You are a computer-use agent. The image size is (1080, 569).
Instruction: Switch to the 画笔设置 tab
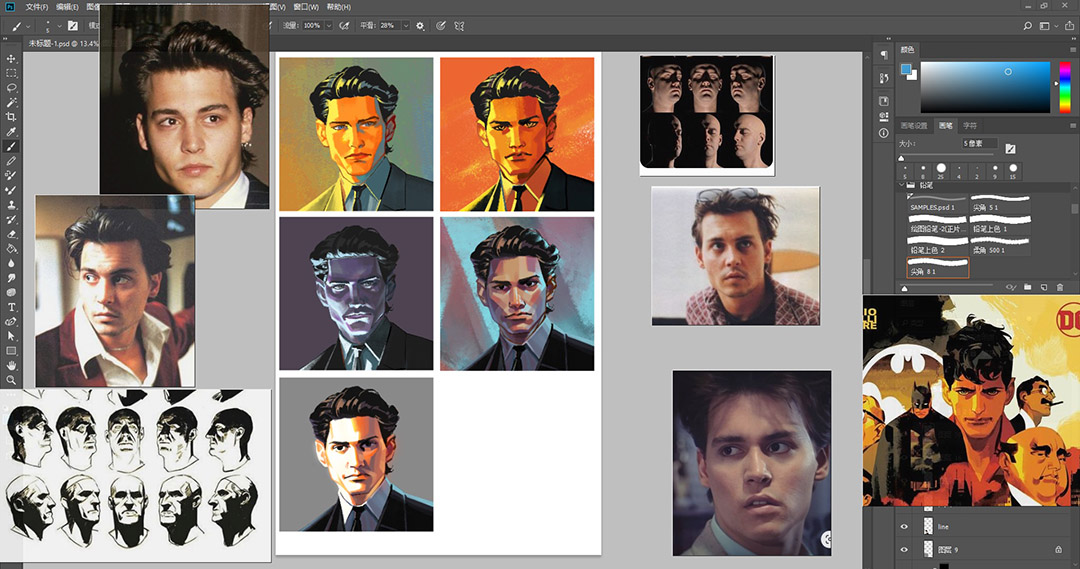915,126
